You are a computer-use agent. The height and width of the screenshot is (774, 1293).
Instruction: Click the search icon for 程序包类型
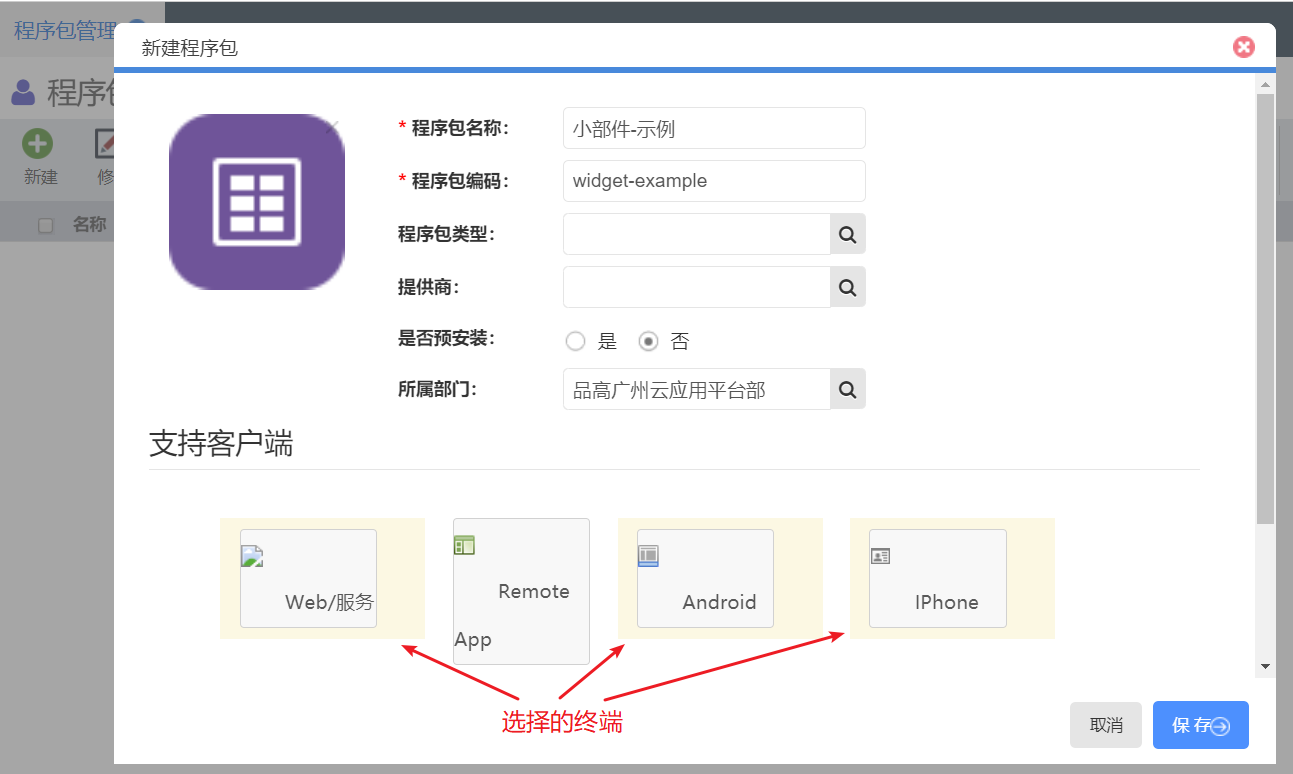[847, 234]
